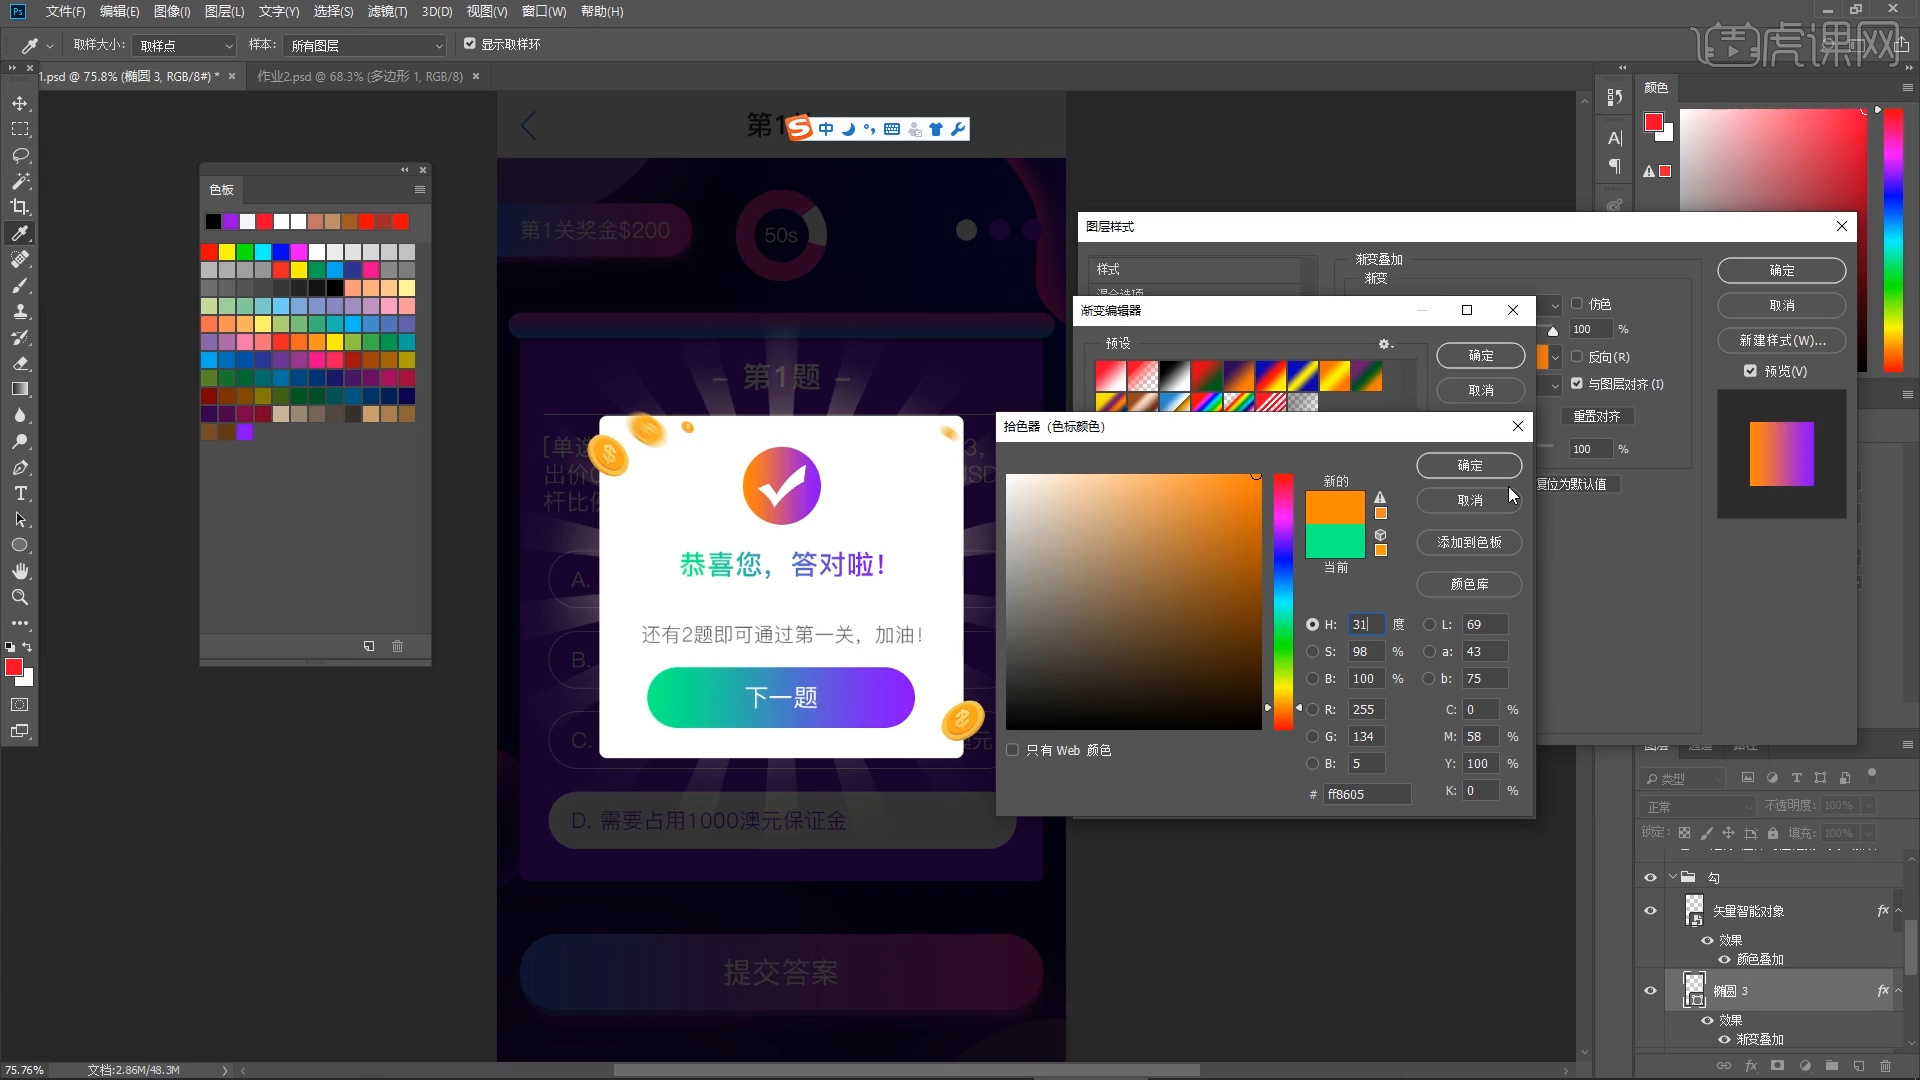
Task: Hide the 椭圆 3 layer
Action: coord(1650,991)
